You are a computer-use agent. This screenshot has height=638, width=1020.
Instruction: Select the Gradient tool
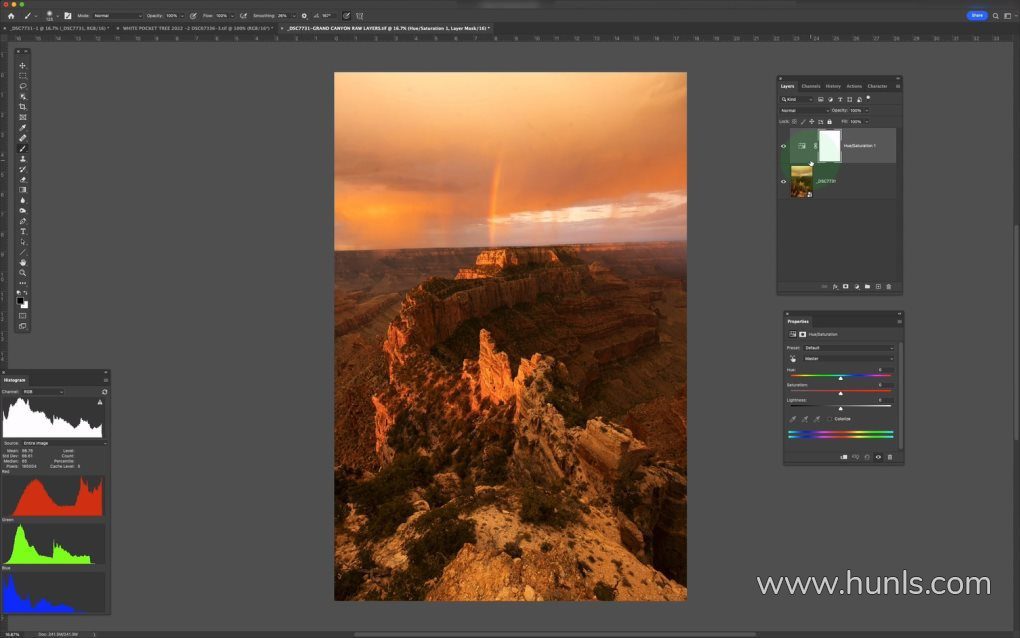pos(23,190)
